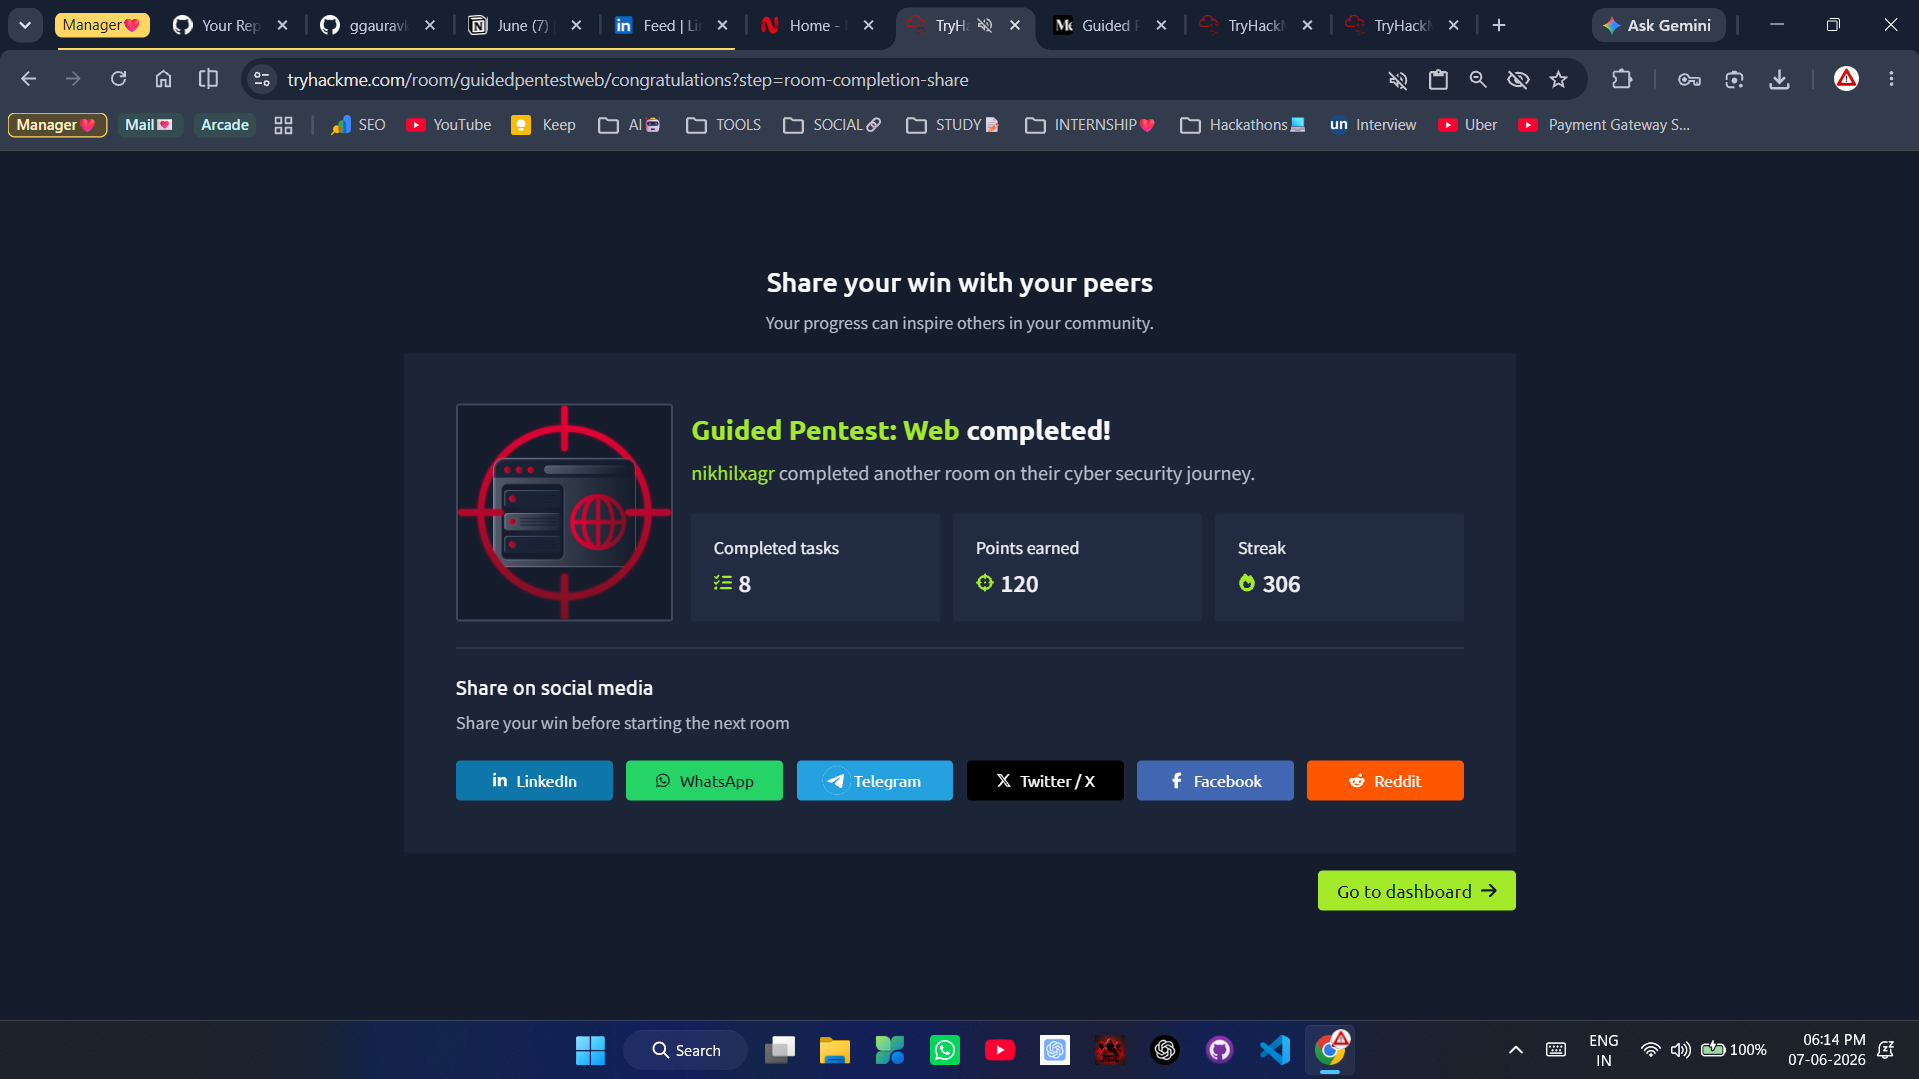Image resolution: width=1919 pixels, height=1079 pixels.
Task: Open the WhatsApp taskbar icon
Action: tap(945, 1050)
